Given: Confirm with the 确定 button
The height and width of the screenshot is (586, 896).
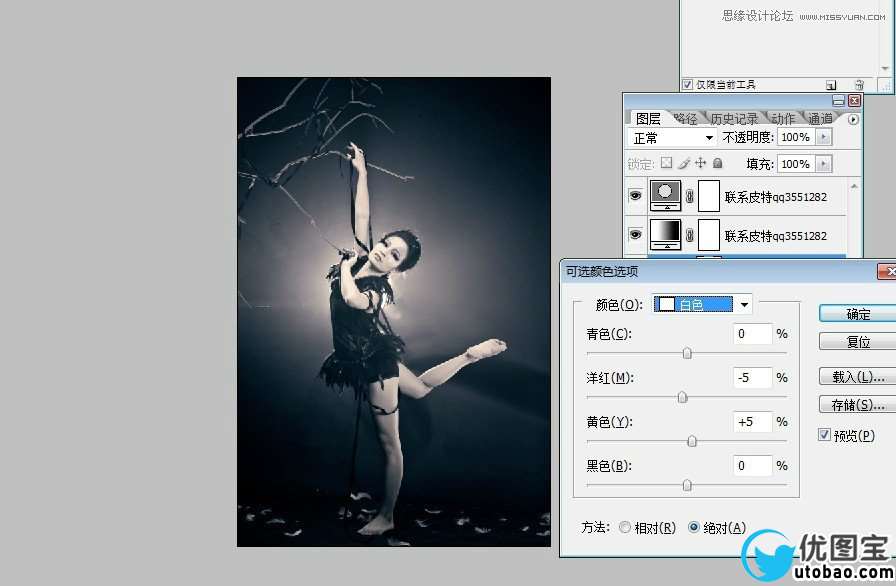Looking at the screenshot, I should point(858,314).
